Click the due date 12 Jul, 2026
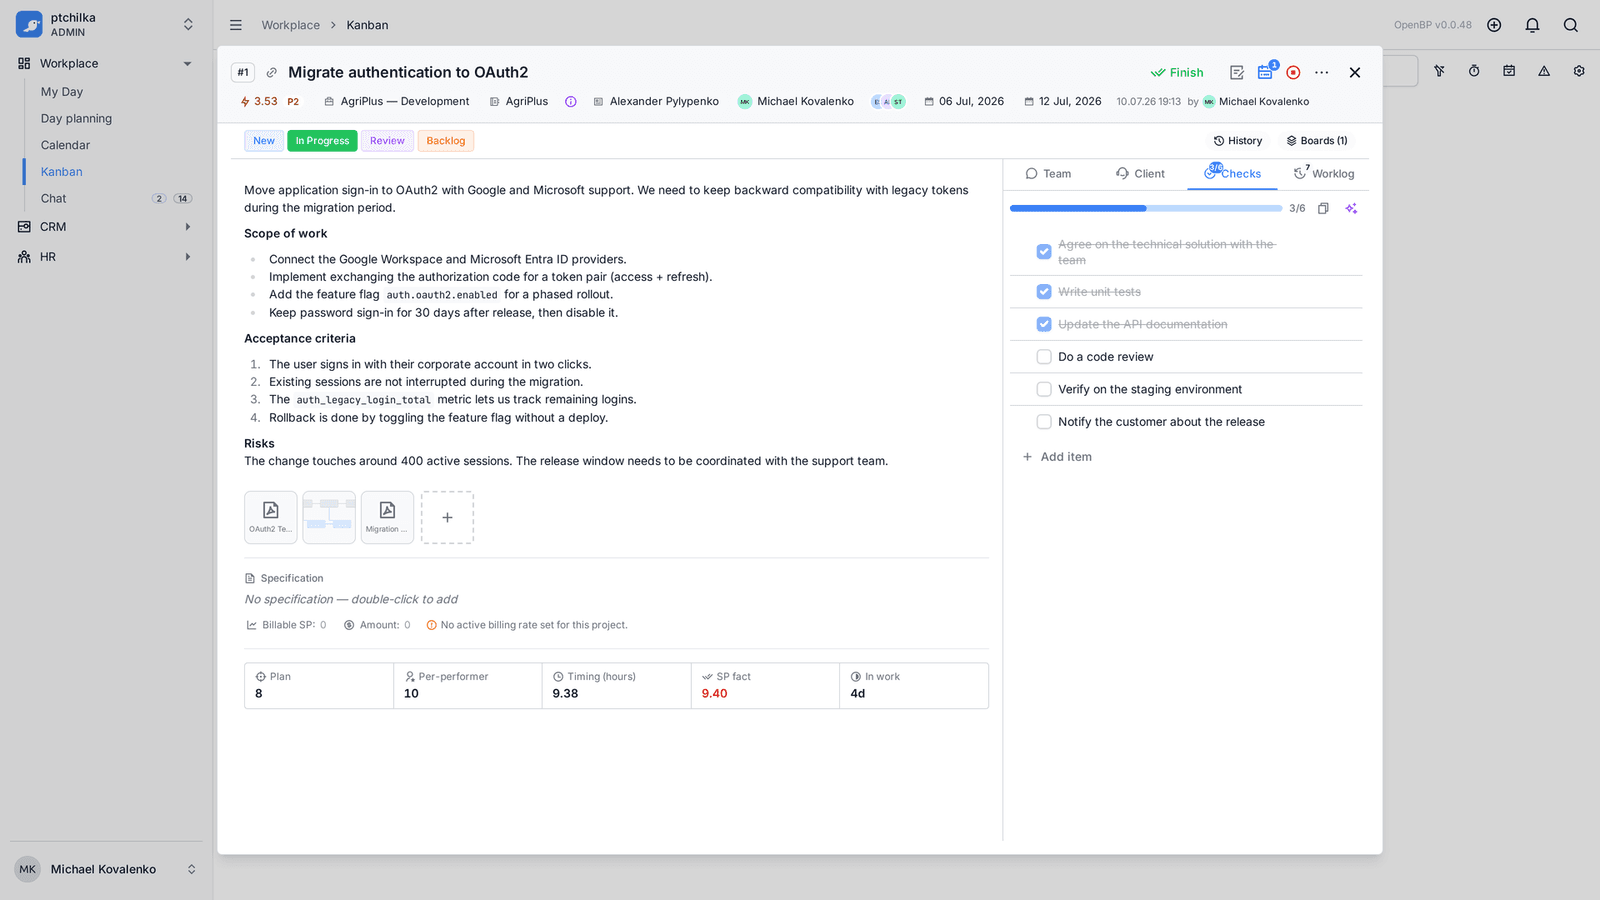 click(x=1063, y=102)
